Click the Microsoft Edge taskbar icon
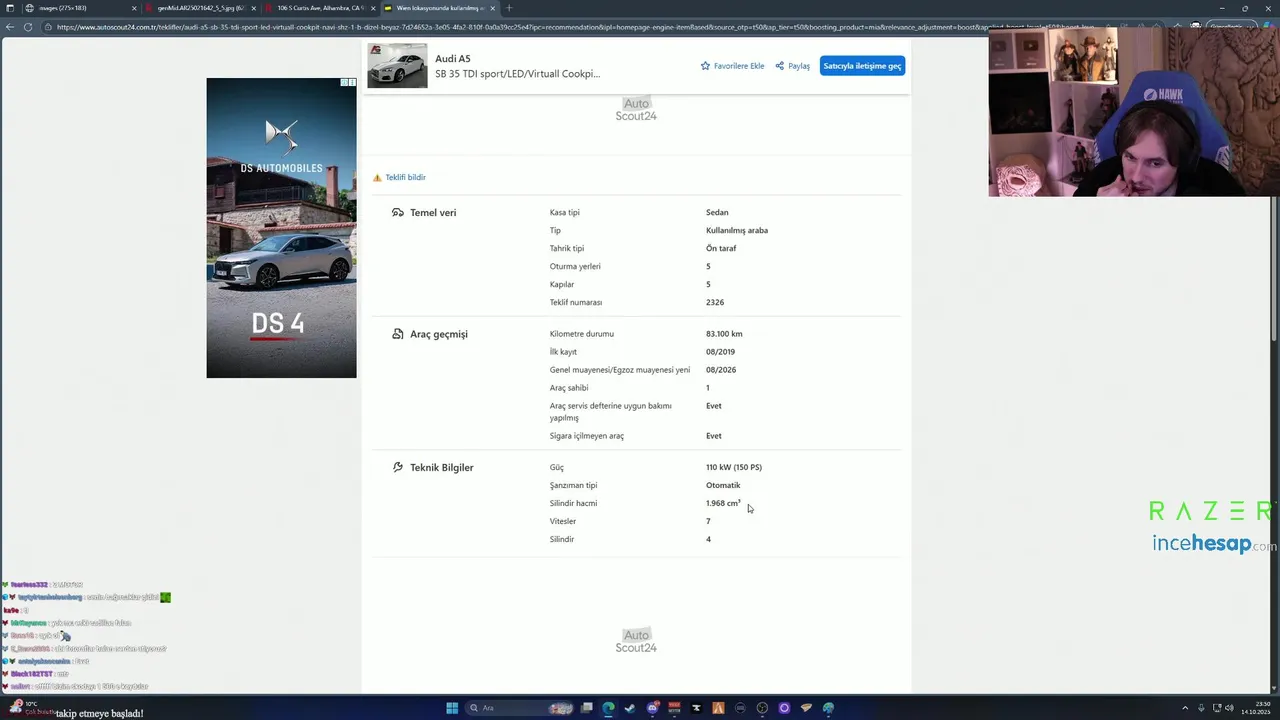The height and width of the screenshot is (720, 1280). [x=608, y=708]
